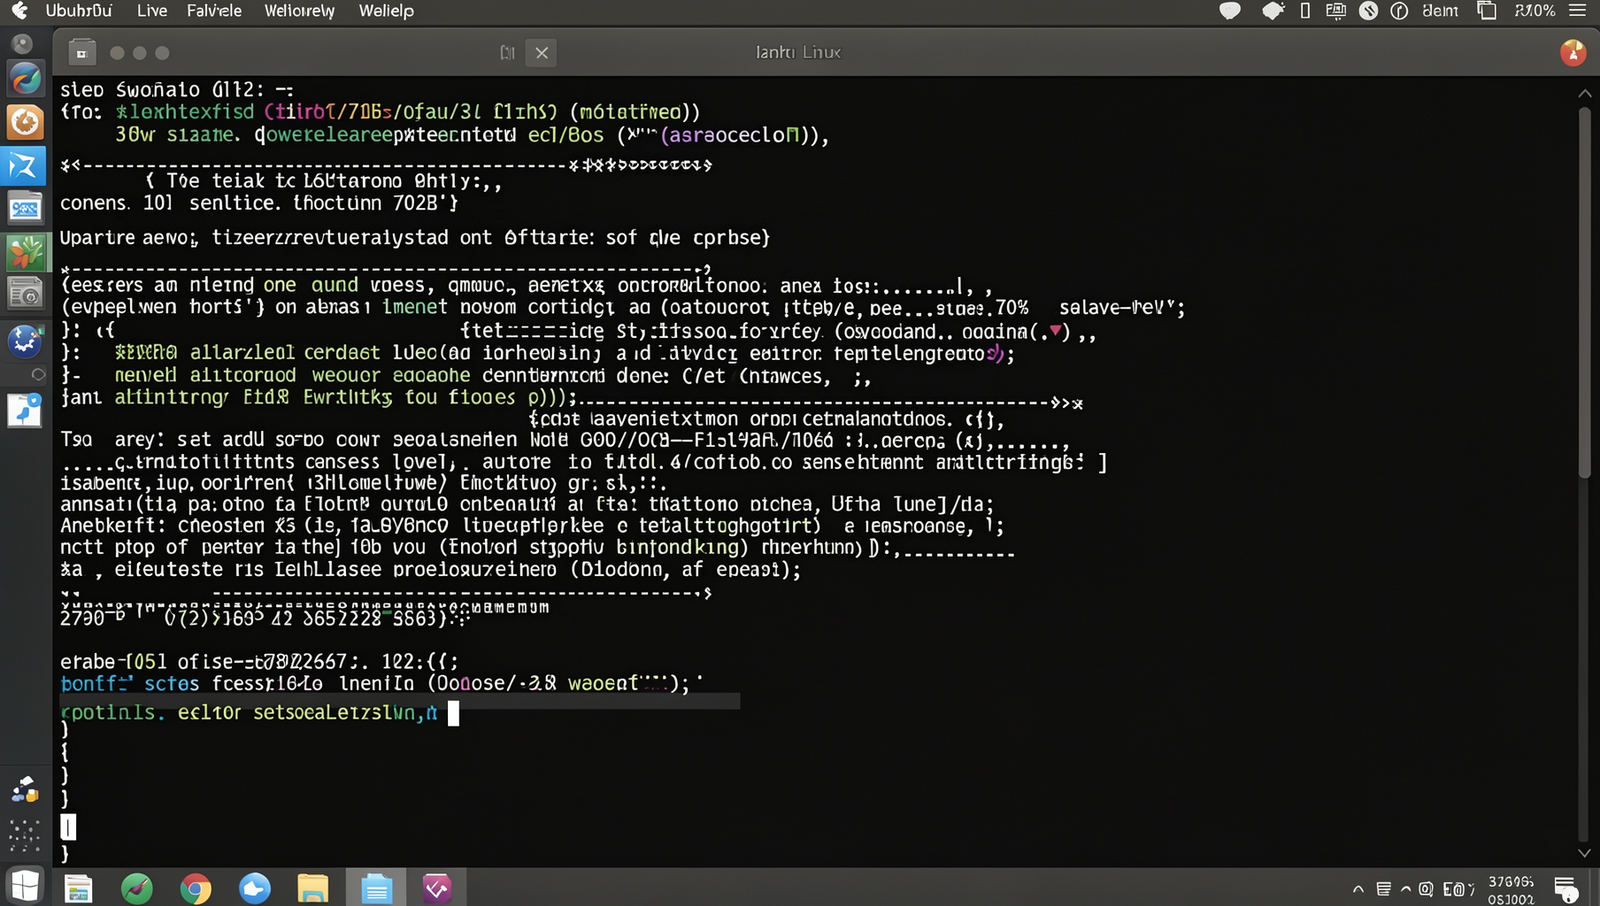Click the line starting "conens. 101 senltice."
Screen dimensions: 1600x906
(x=259, y=203)
